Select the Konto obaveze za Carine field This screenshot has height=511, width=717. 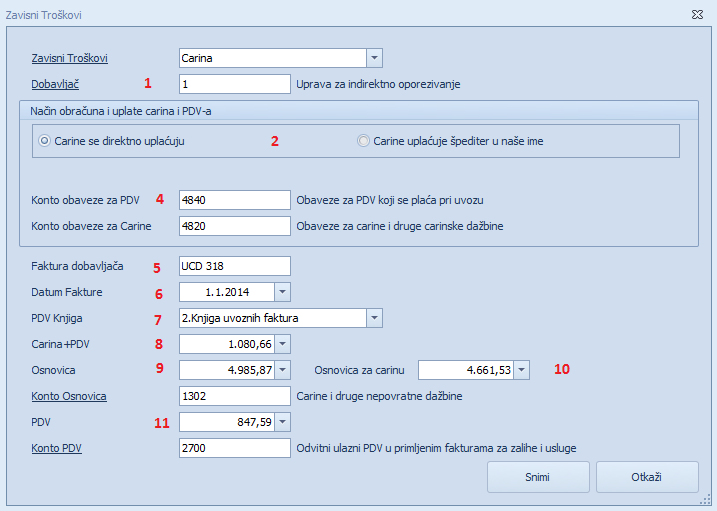click(x=235, y=226)
